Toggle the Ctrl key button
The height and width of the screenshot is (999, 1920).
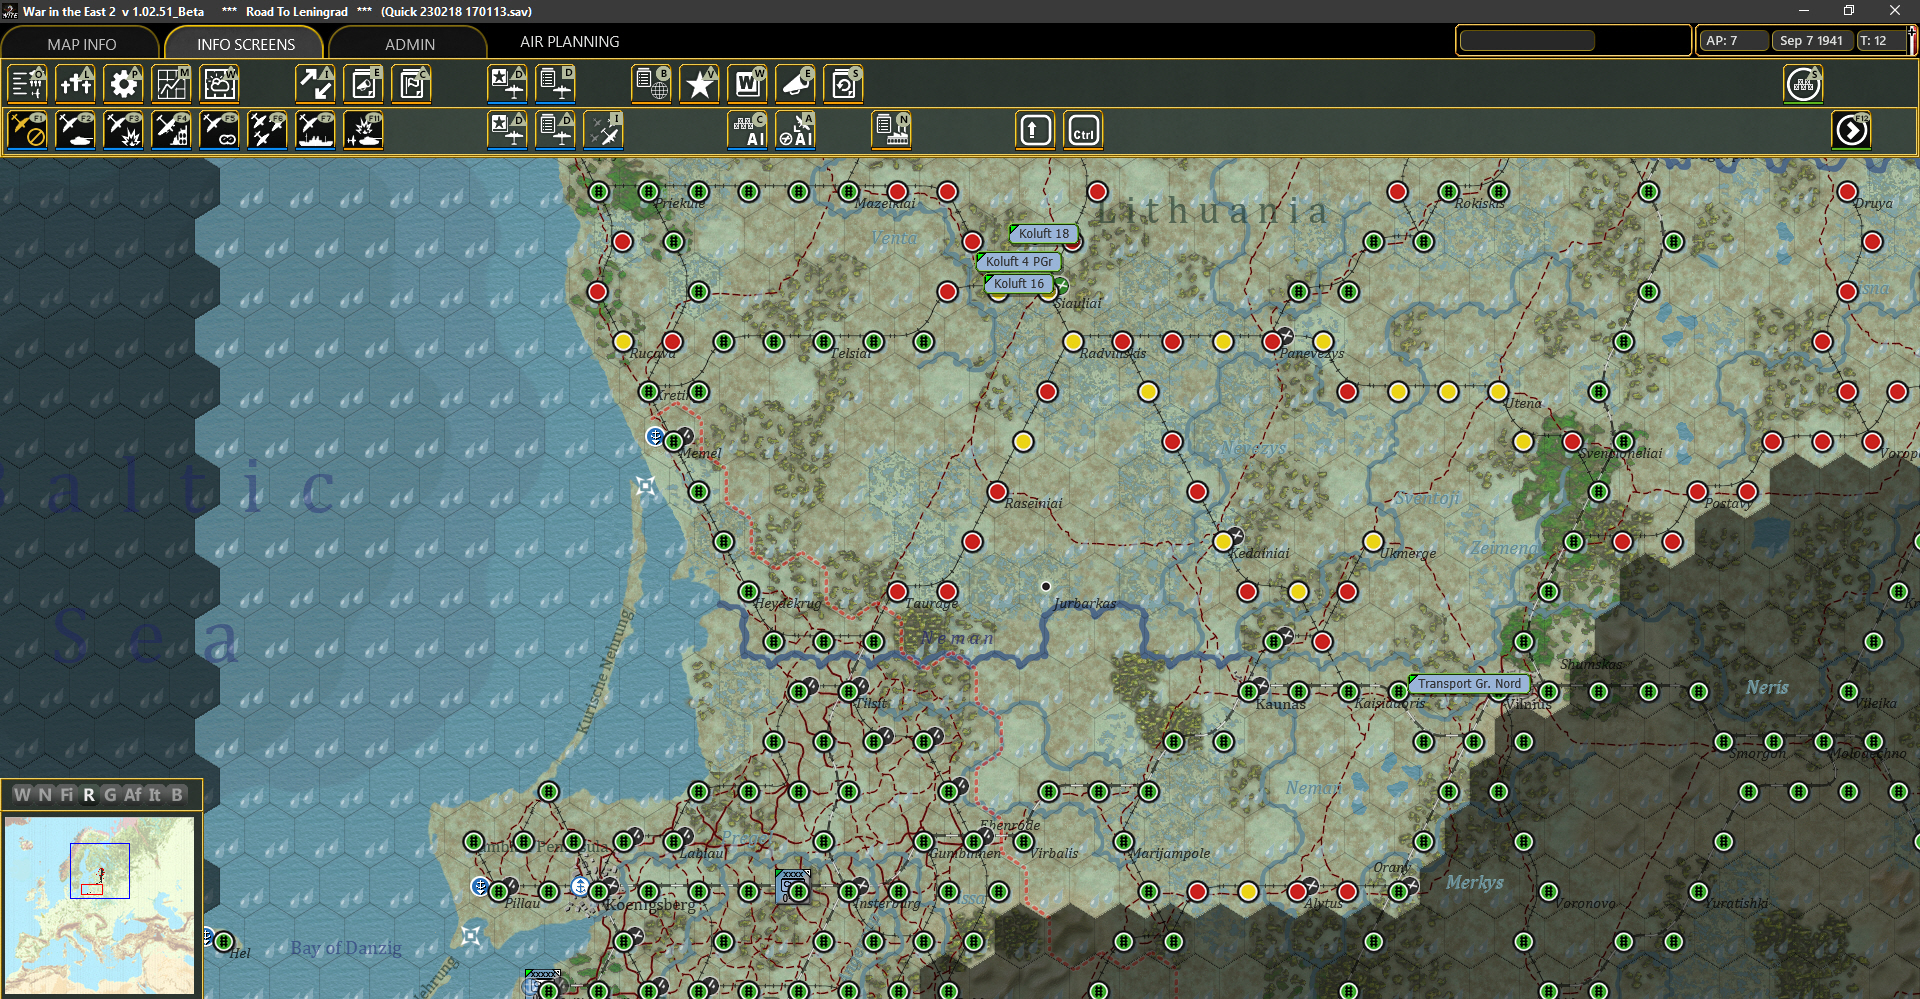click(x=1084, y=130)
